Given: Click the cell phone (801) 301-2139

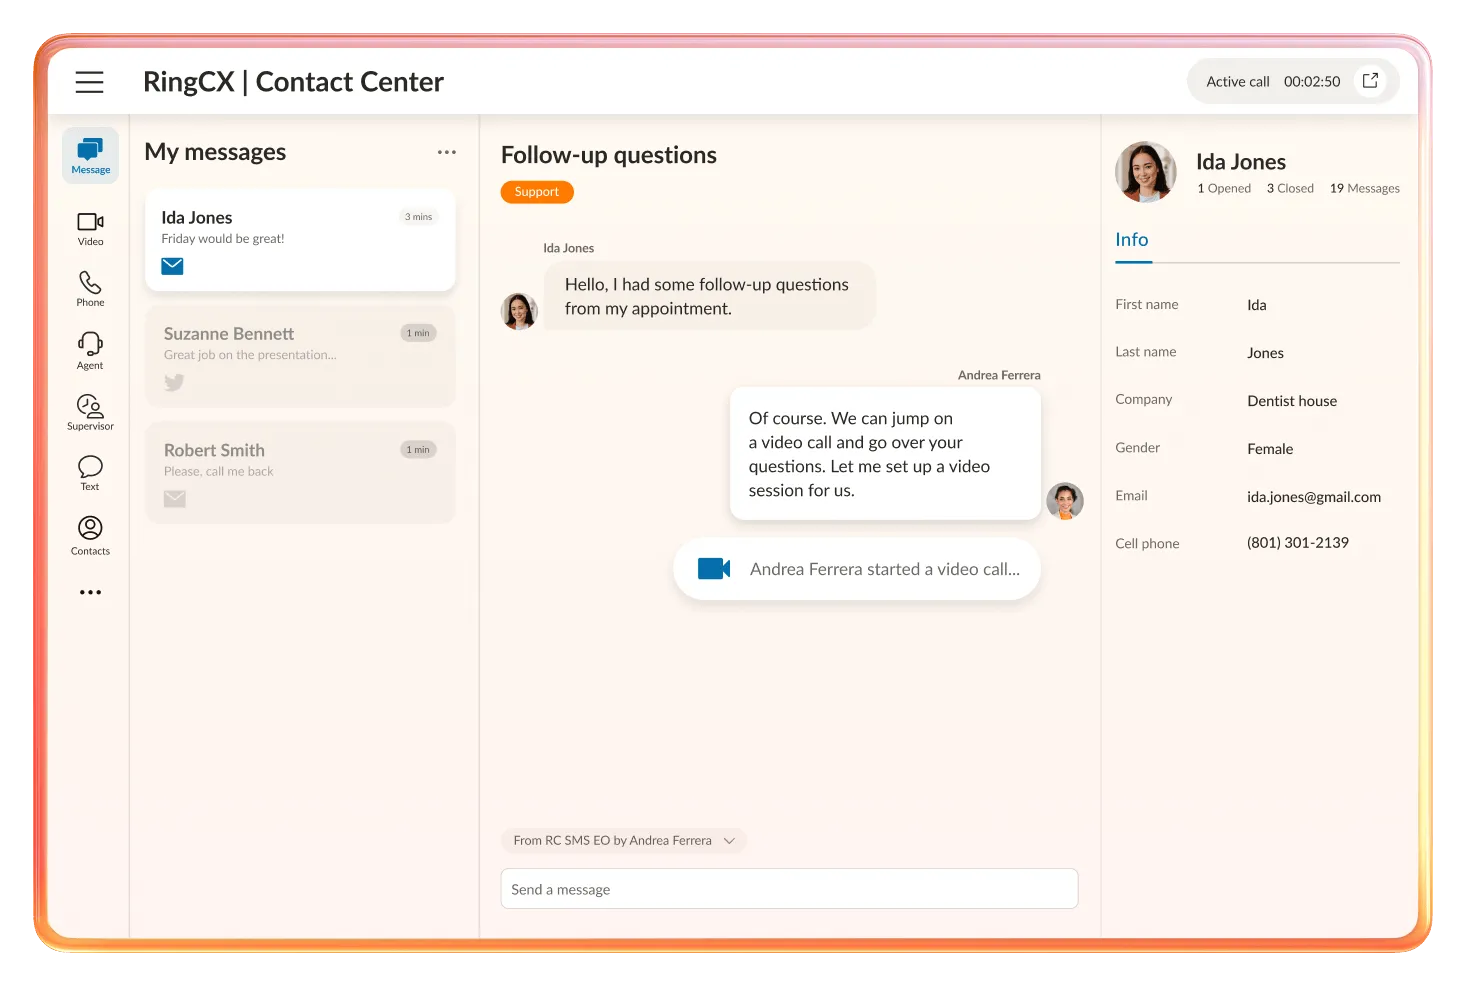Looking at the screenshot, I should click(x=1298, y=543).
